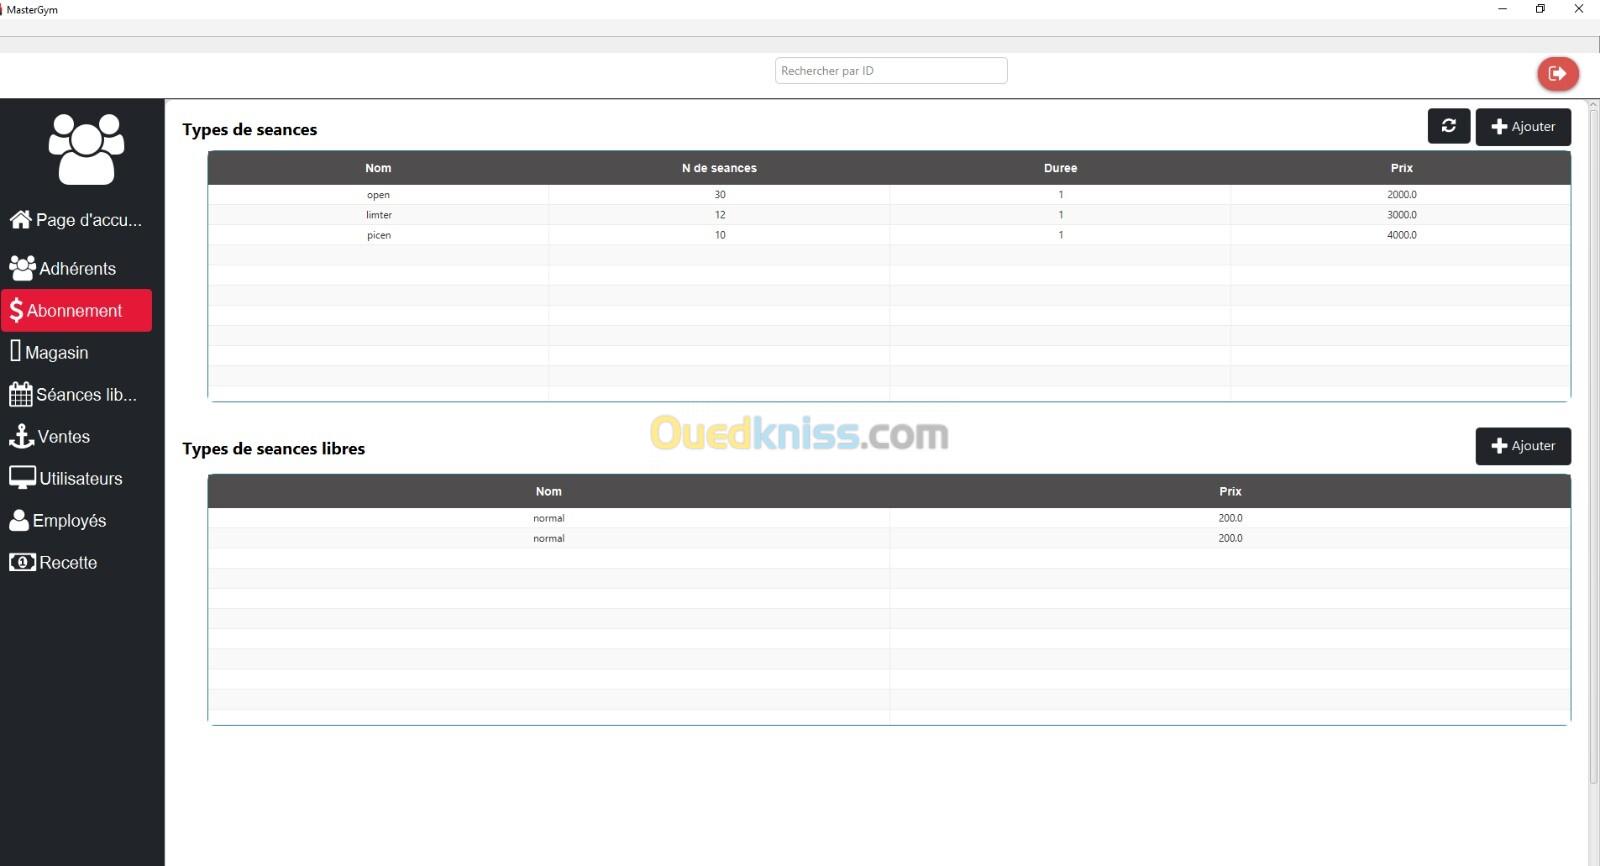The image size is (1600, 866).
Task: Click the 2000.0 price cell
Action: 1401,195
